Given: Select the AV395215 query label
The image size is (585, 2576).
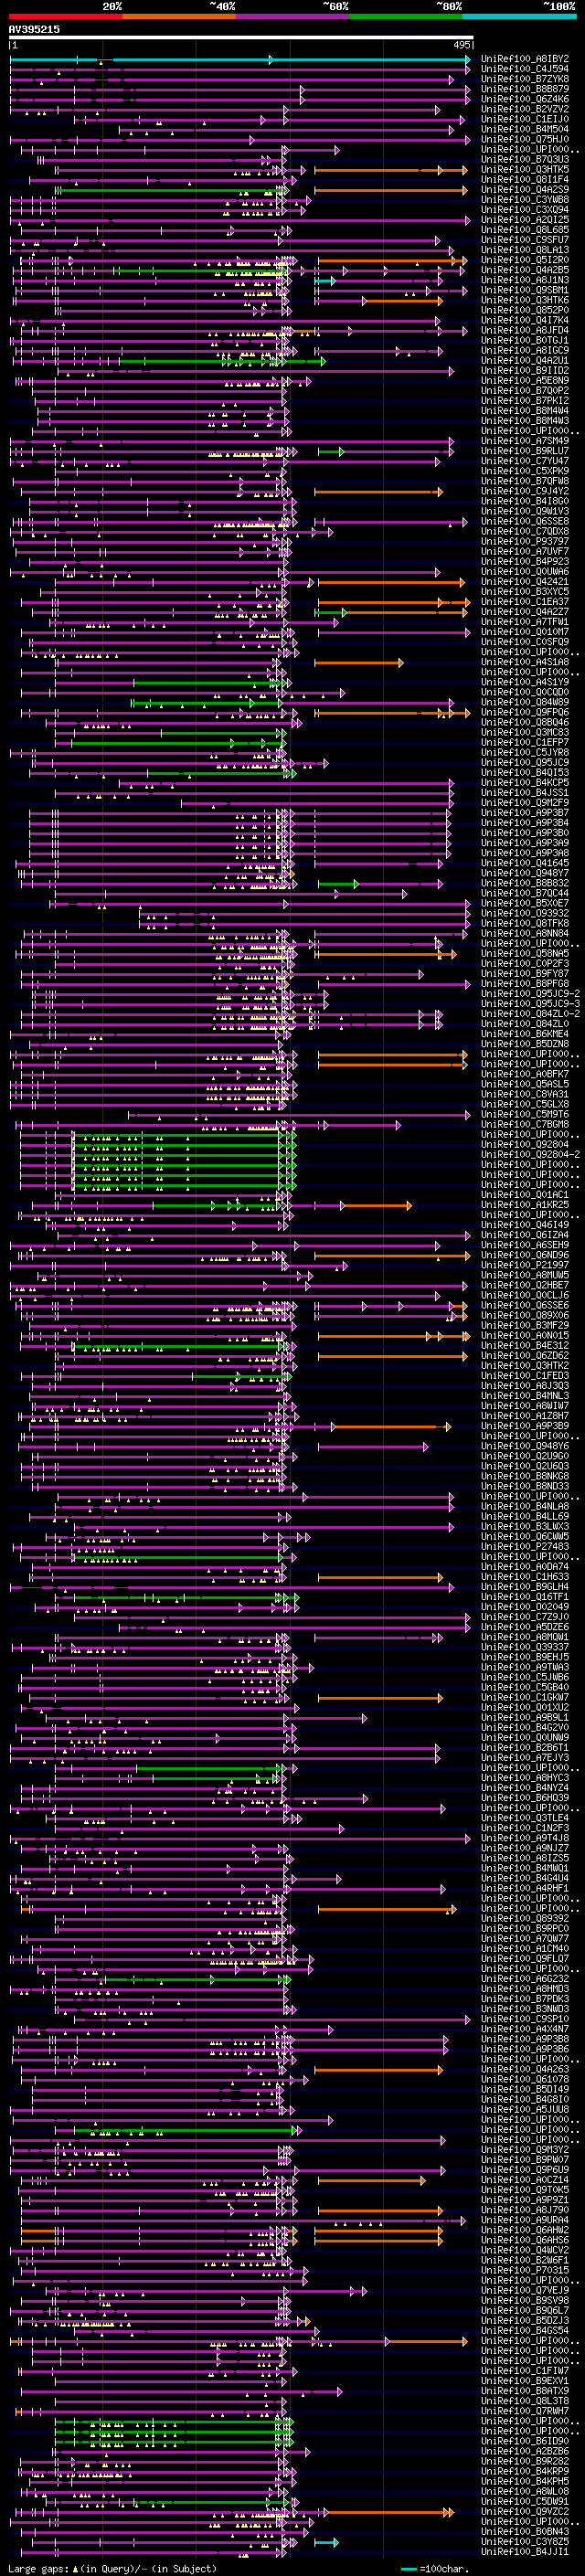Looking at the screenshot, I should tap(34, 29).
